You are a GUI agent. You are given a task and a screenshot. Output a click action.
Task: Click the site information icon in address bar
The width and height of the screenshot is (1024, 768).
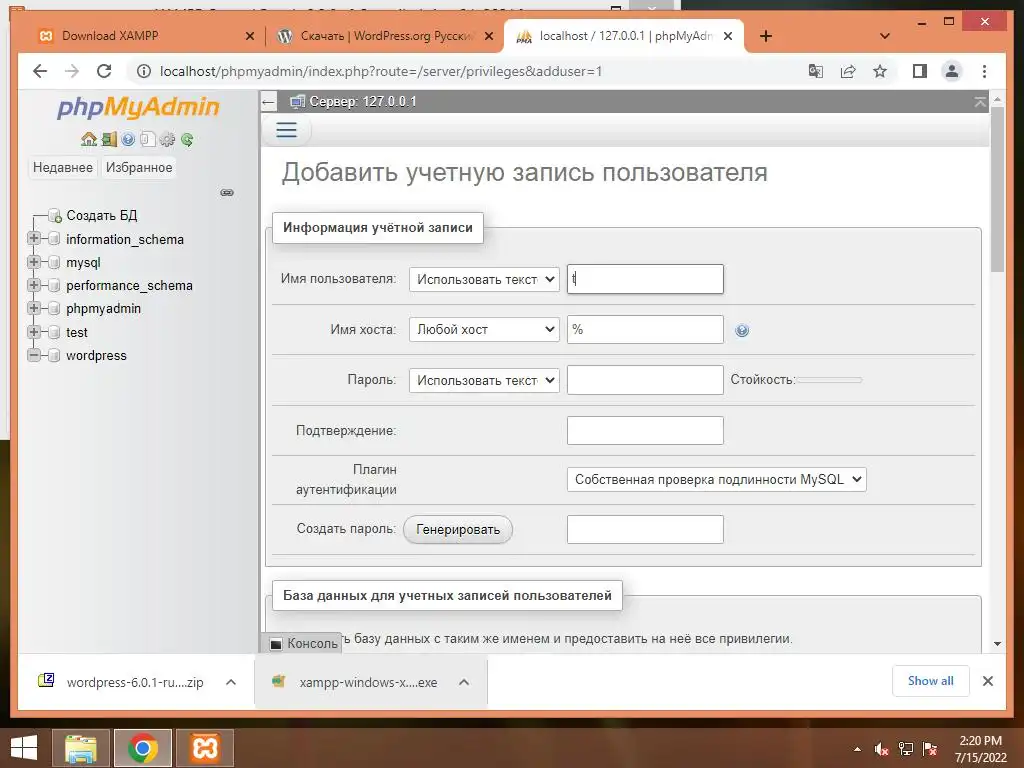143,71
